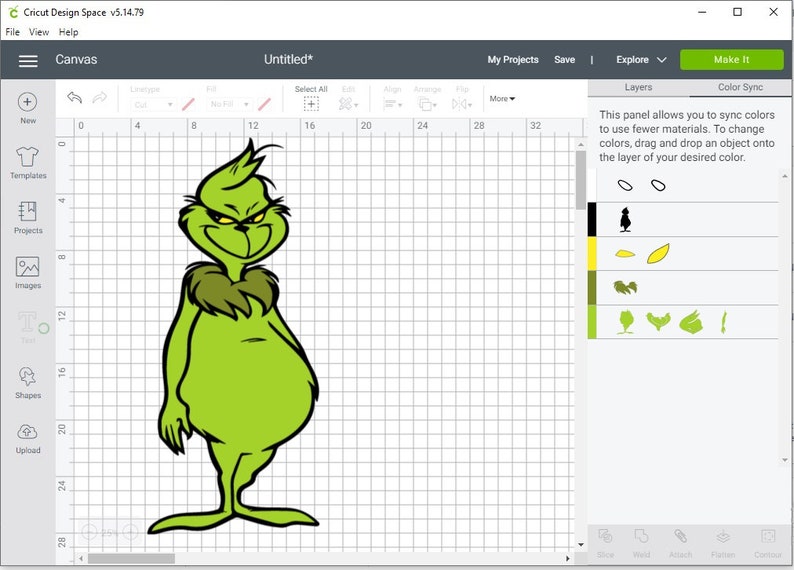This screenshot has width=794, height=570.
Task: Click the Linetype color swatch
Action: coord(188,105)
